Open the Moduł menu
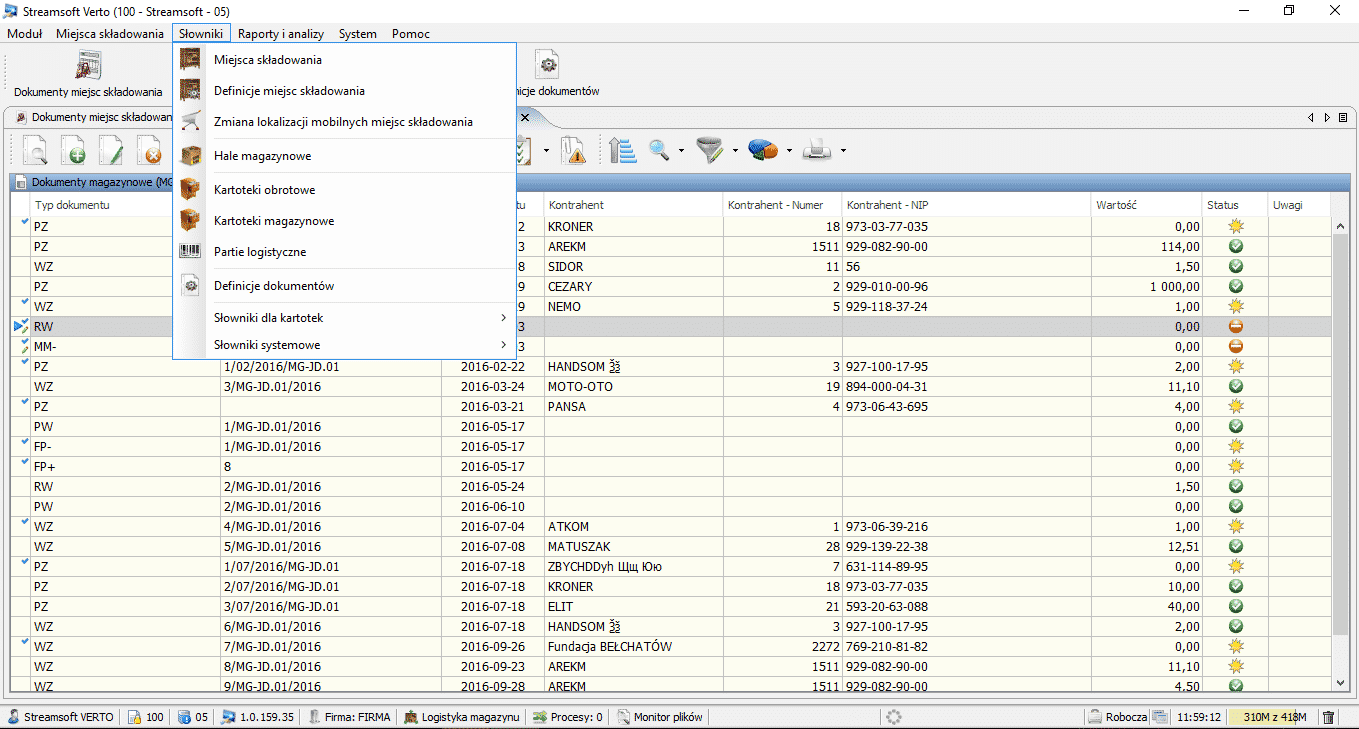Screen dimensions: 1359x729 [25, 33]
